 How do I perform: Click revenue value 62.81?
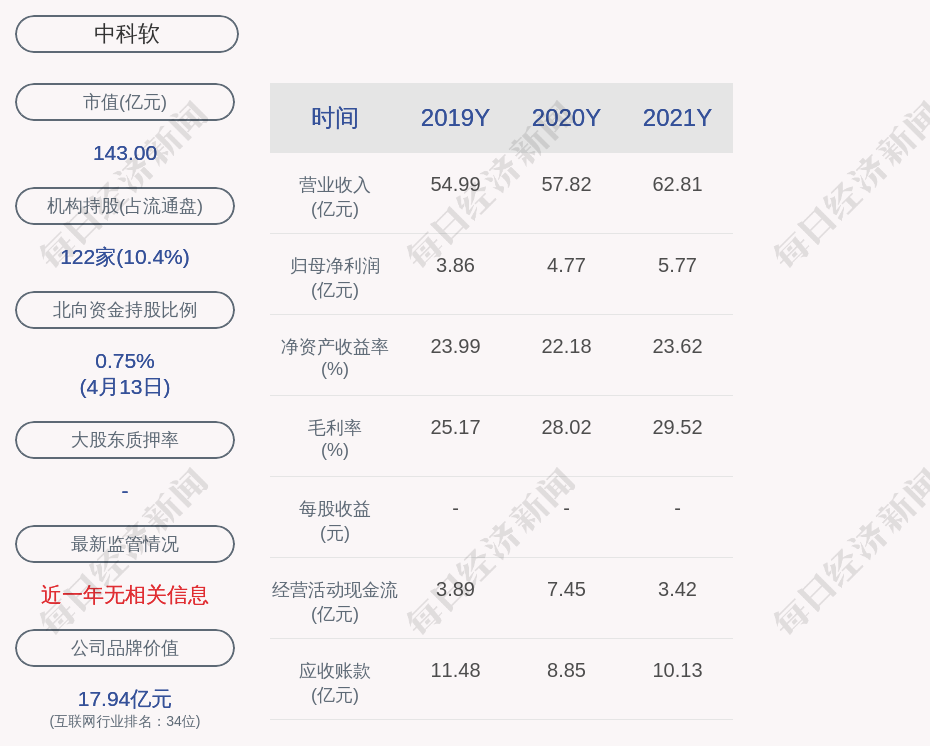tap(677, 184)
